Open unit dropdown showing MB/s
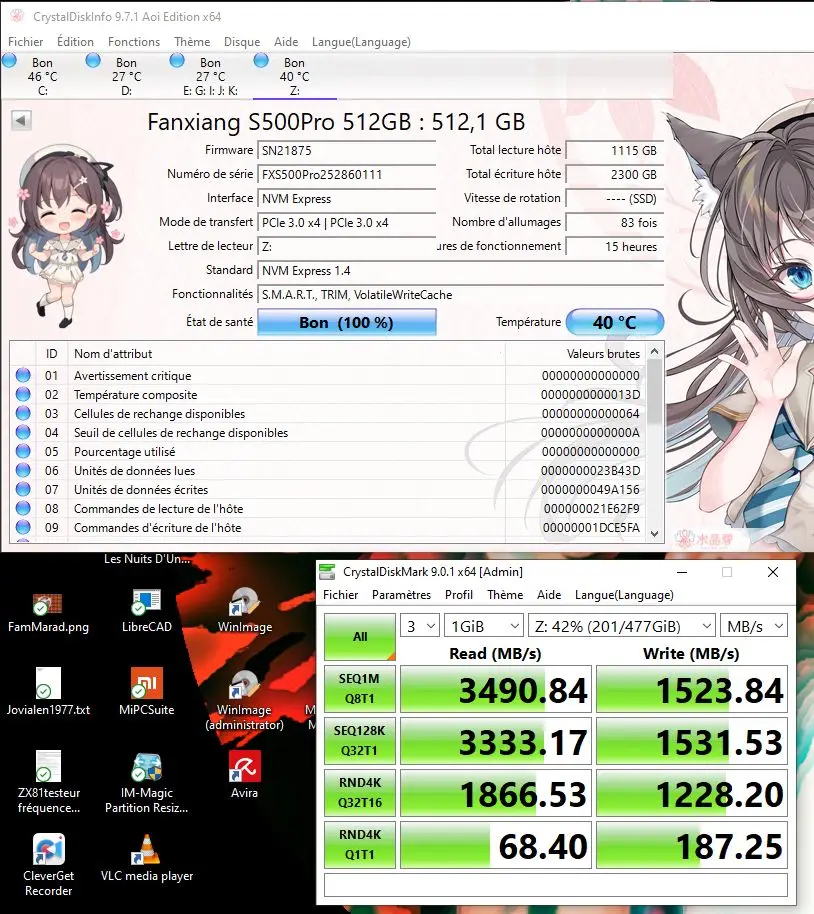Image resolution: width=814 pixels, height=914 pixels. pos(754,626)
